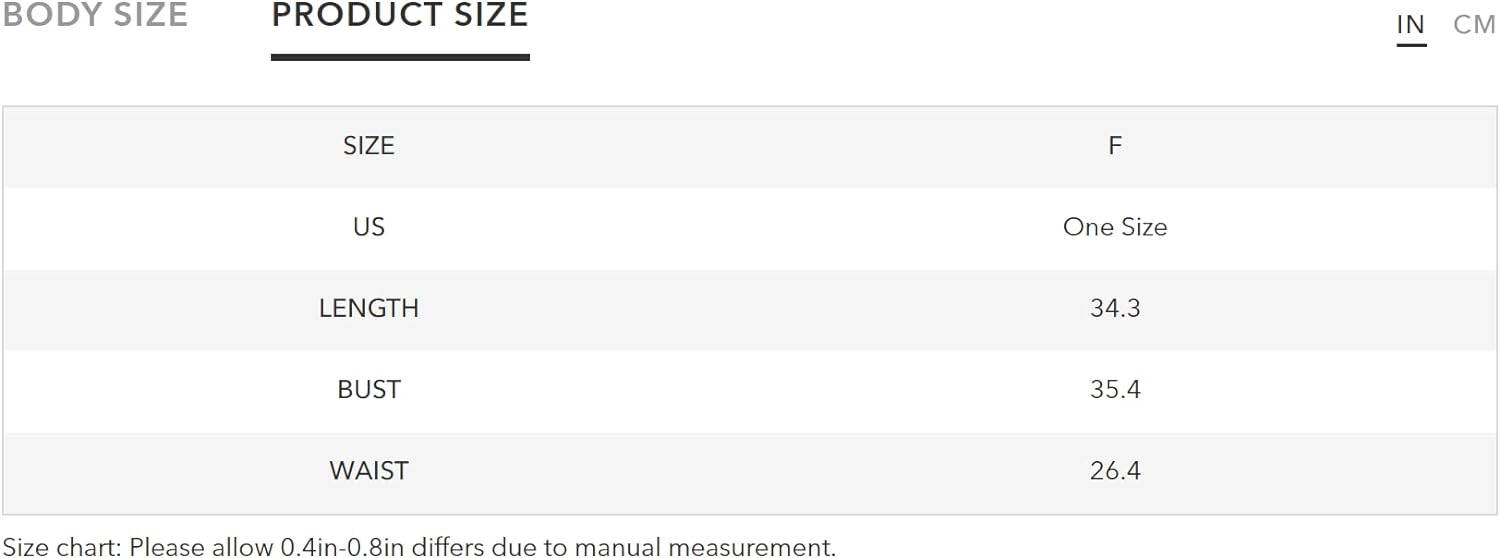The height and width of the screenshot is (558, 1500).
Task: Select the LENGTH row label
Action: click(x=369, y=308)
